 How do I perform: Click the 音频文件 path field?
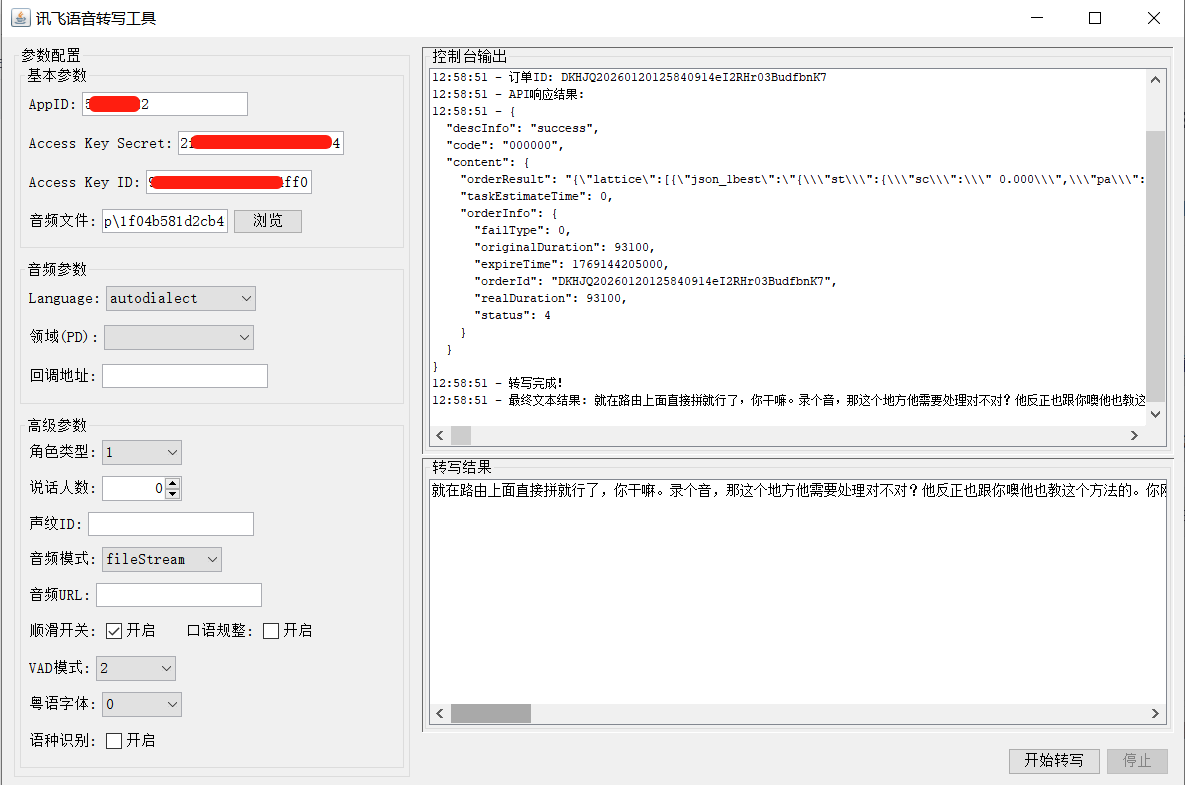[165, 221]
